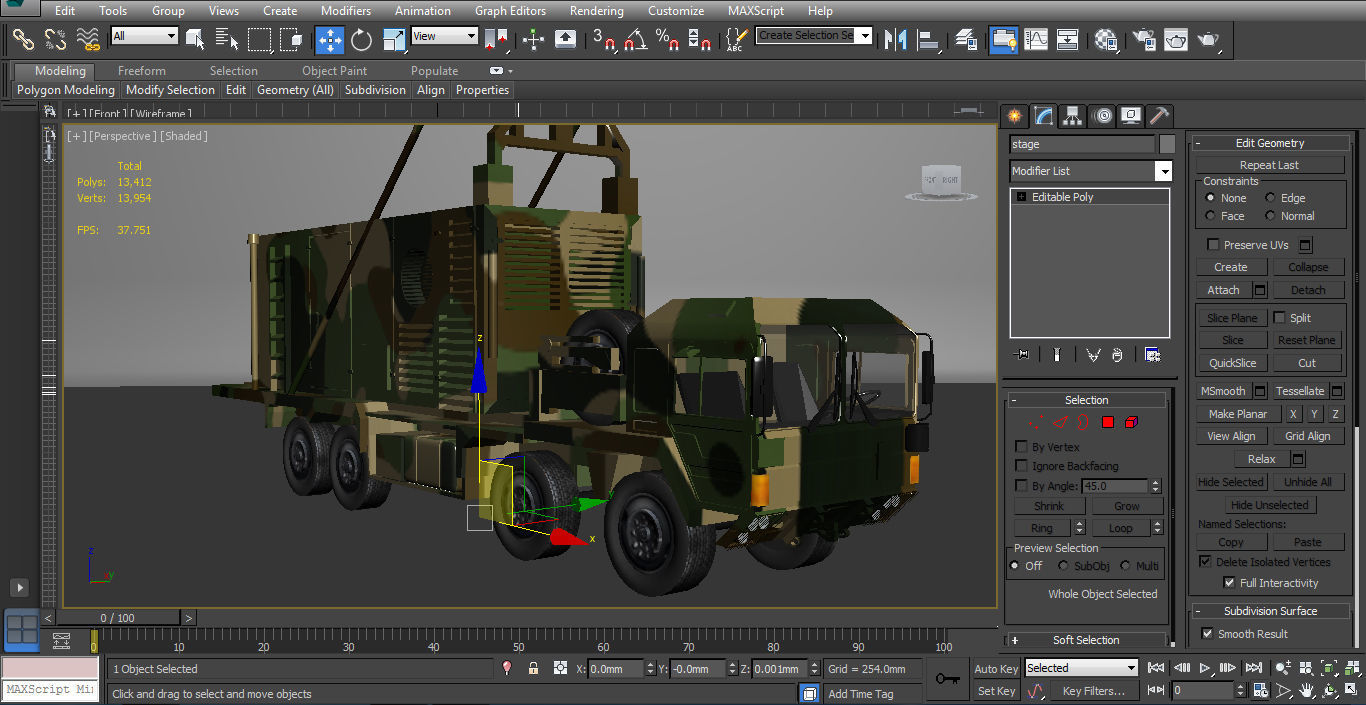
Task: Toggle the selection lock padlock
Action: tap(533, 669)
